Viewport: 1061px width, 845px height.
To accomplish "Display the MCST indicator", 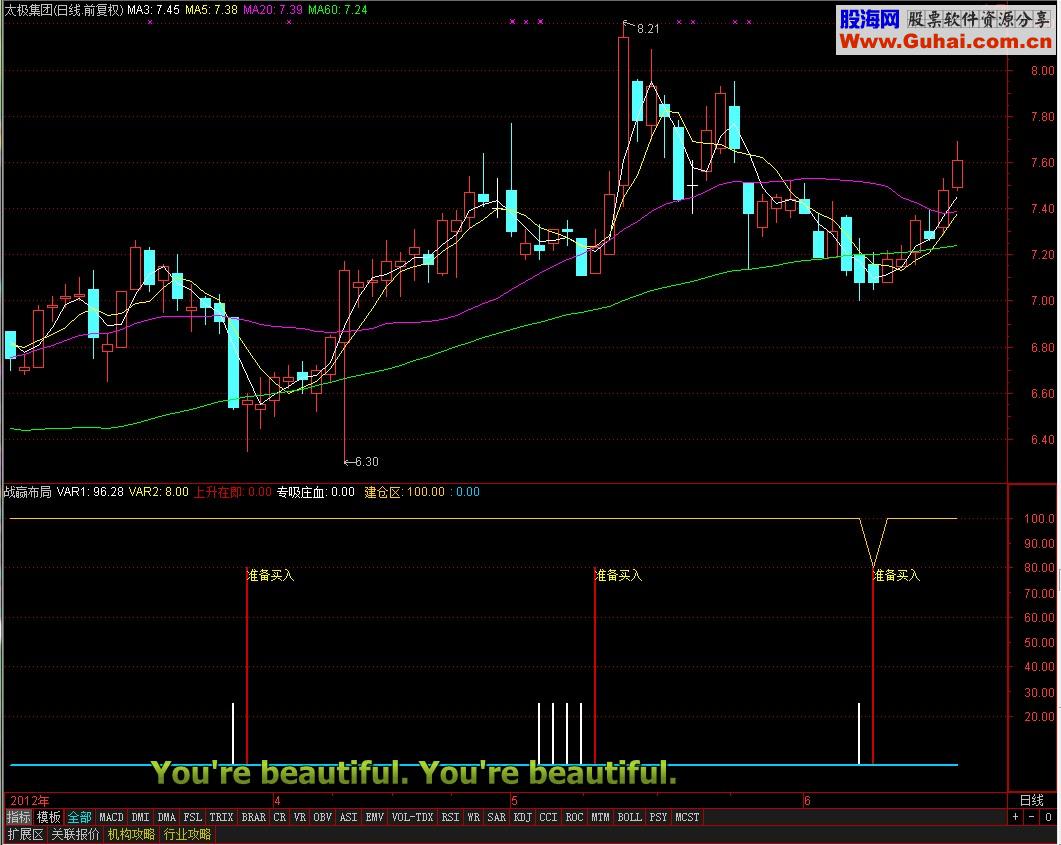I will point(687,817).
